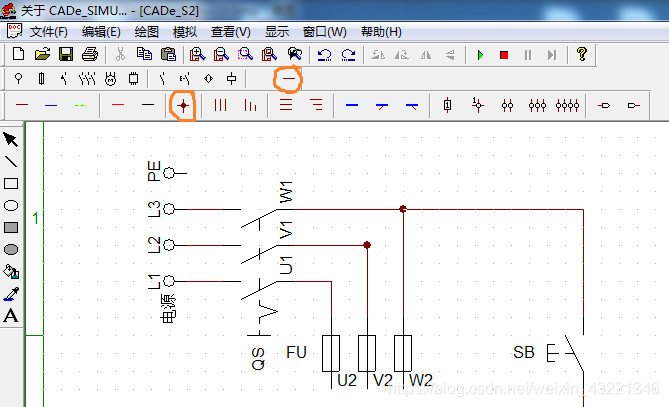Viewport: 669px width, 407px height.
Task: Open the 窗口(W) menu
Action: [324, 32]
